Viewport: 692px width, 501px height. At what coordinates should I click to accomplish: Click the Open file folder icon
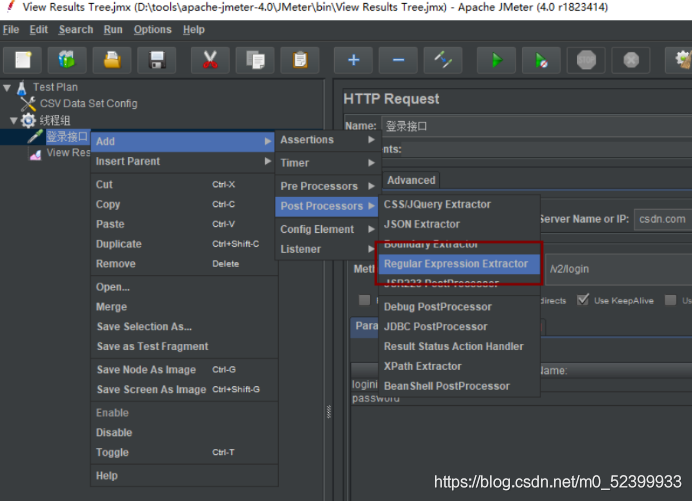pyautogui.click(x=112, y=60)
